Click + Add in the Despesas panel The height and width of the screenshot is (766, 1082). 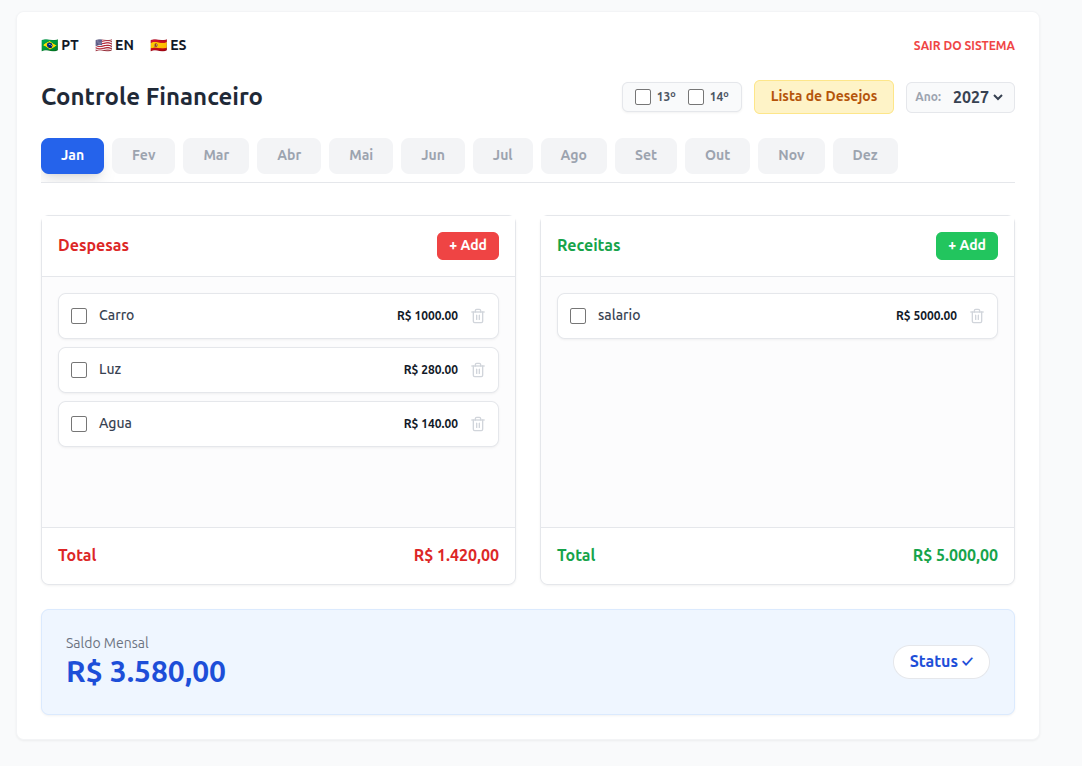[x=468, y=245]
